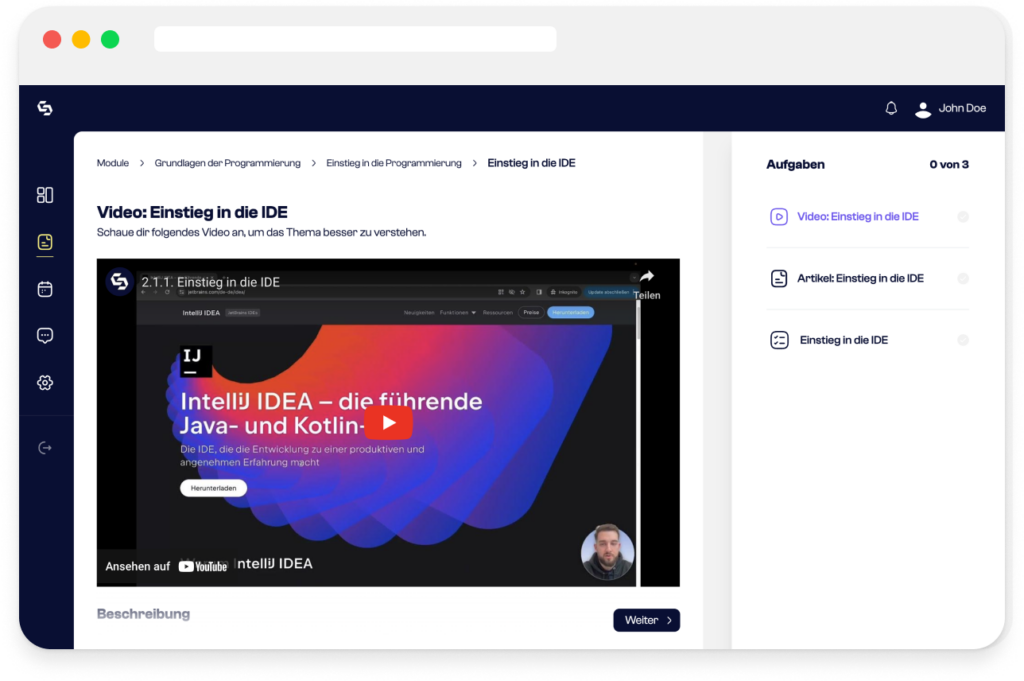Open Einstieg in die Programmierung breadcrumb

point(394,163)
